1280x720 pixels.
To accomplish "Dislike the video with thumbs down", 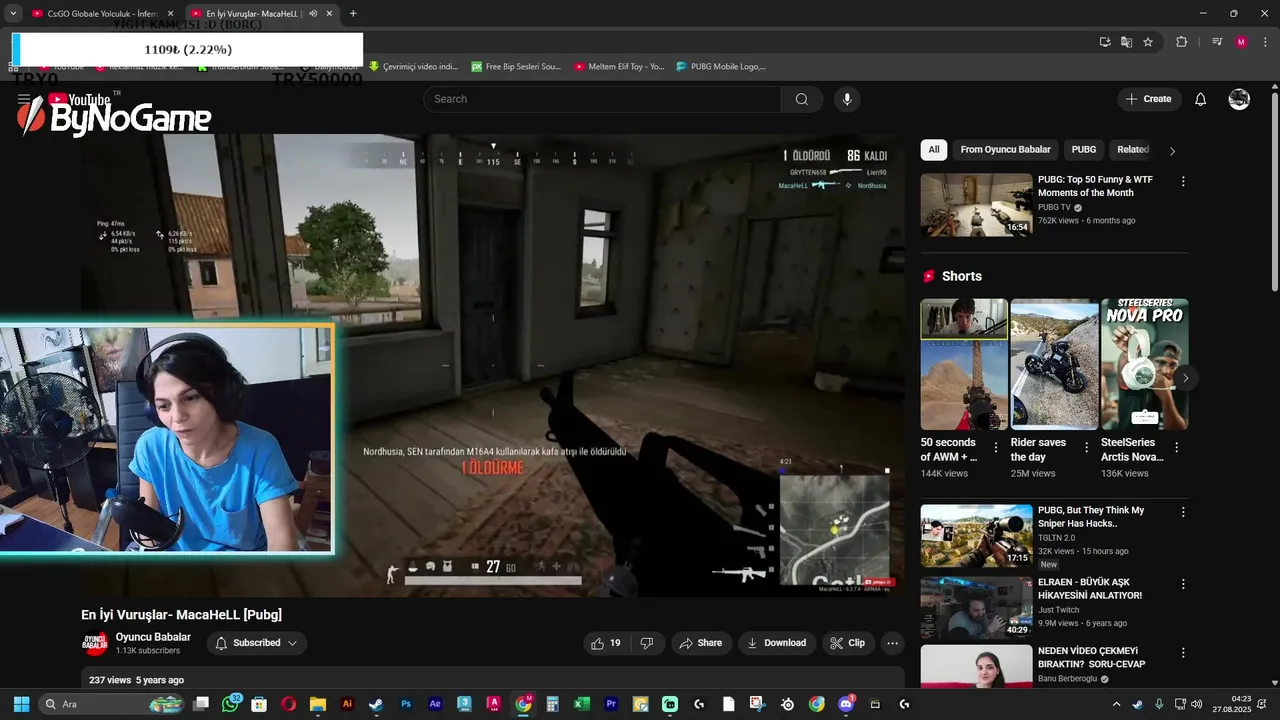I will (x=646, y=643).
